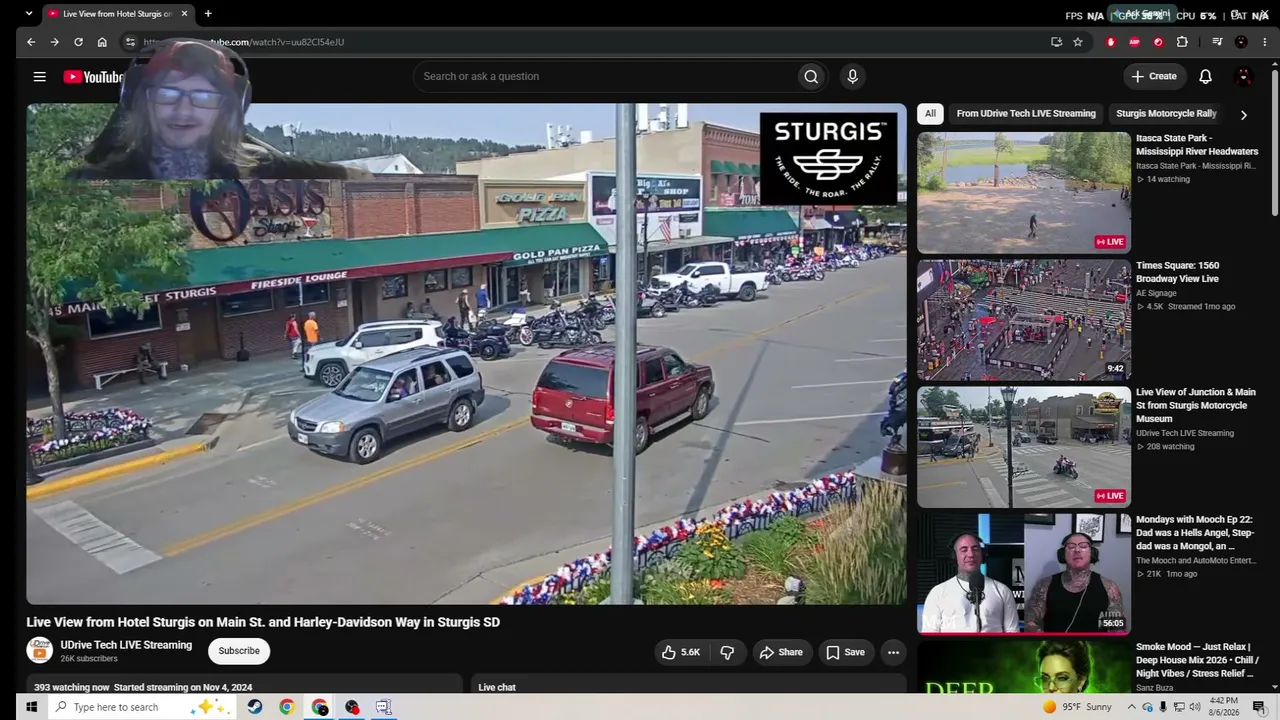Show more filter chips to the right
The width and height of the screenshot is (1280, 720).
coord(1243,114)
